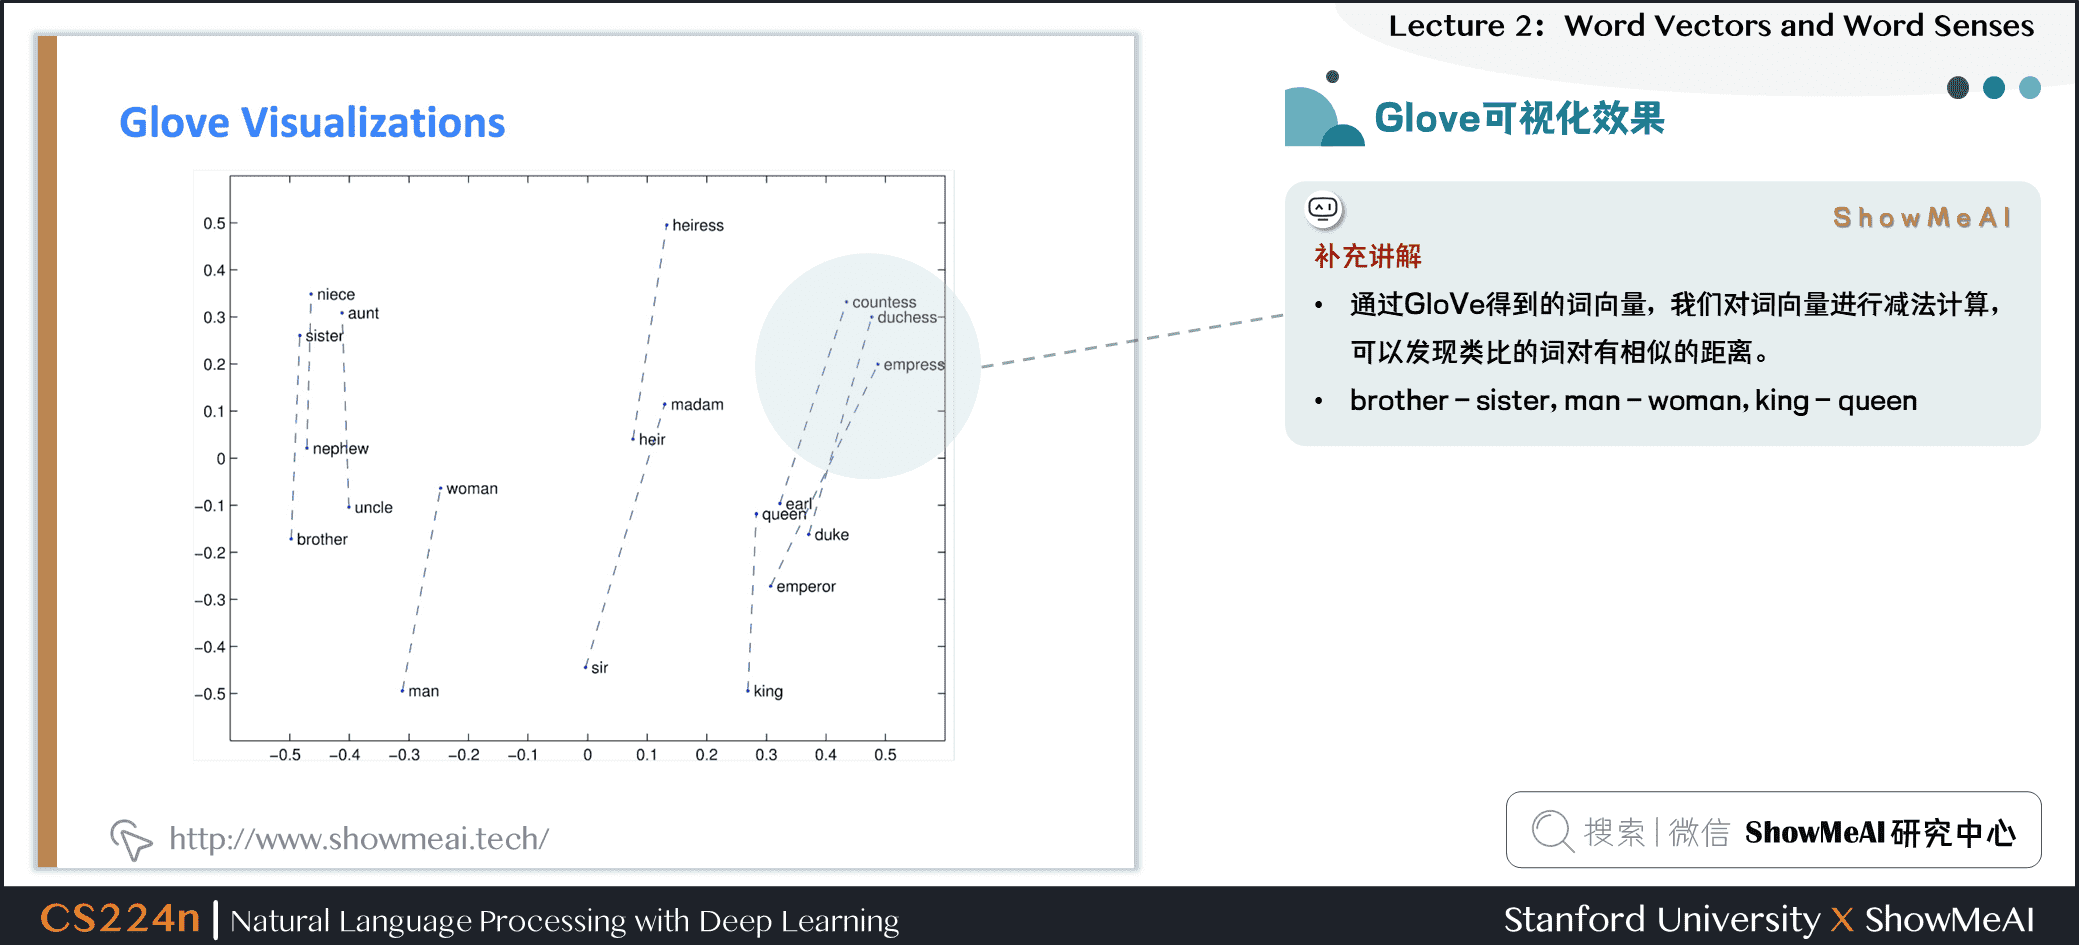Click the magnifier icon in search box
The height and width of the screenshot is (945, 2079).
coord(1552,831)
